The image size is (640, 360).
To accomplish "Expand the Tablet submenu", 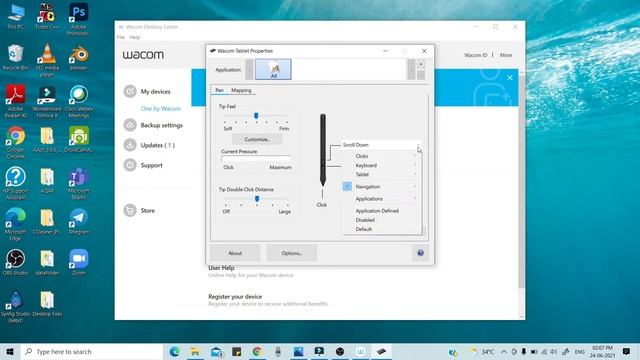I will coord(382,174).
